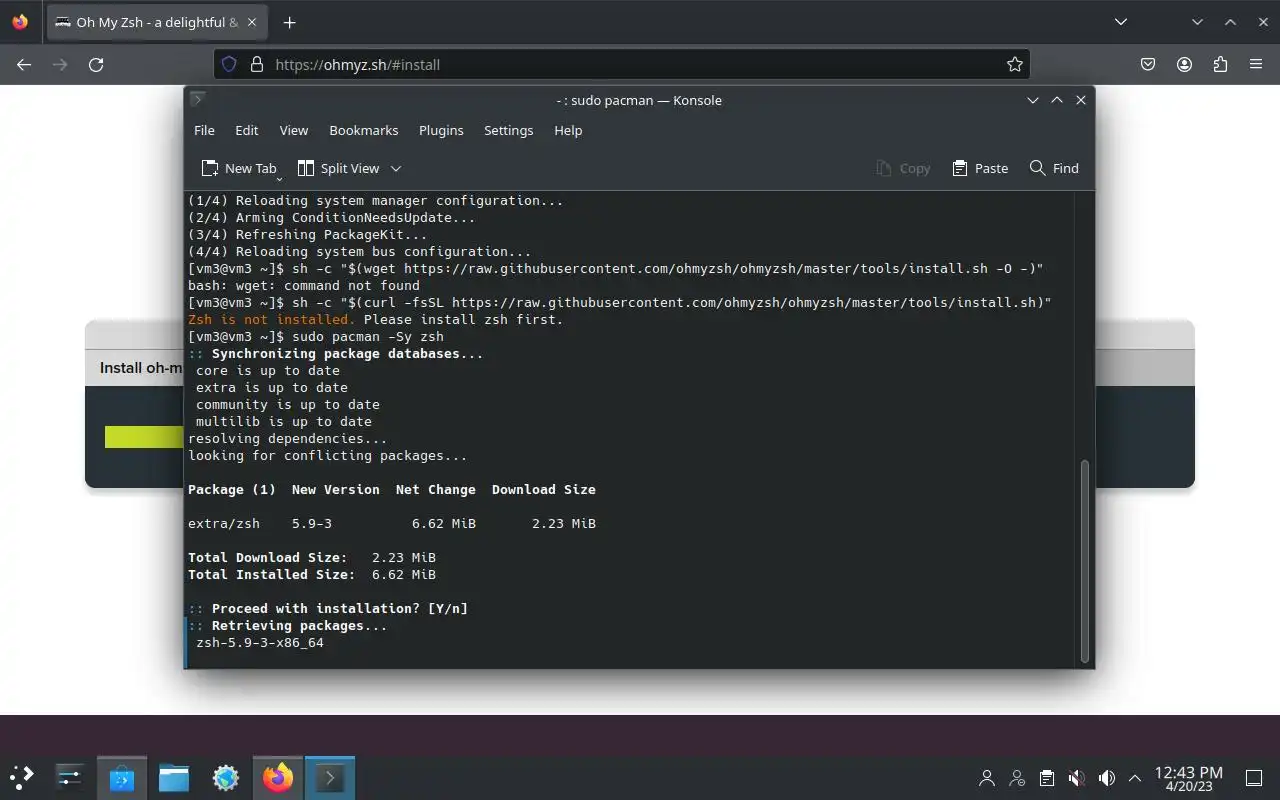Click 'extra/zsh' package row
Image resolution: width=1280 pixels, height=800 pixels.
[392, 523]
